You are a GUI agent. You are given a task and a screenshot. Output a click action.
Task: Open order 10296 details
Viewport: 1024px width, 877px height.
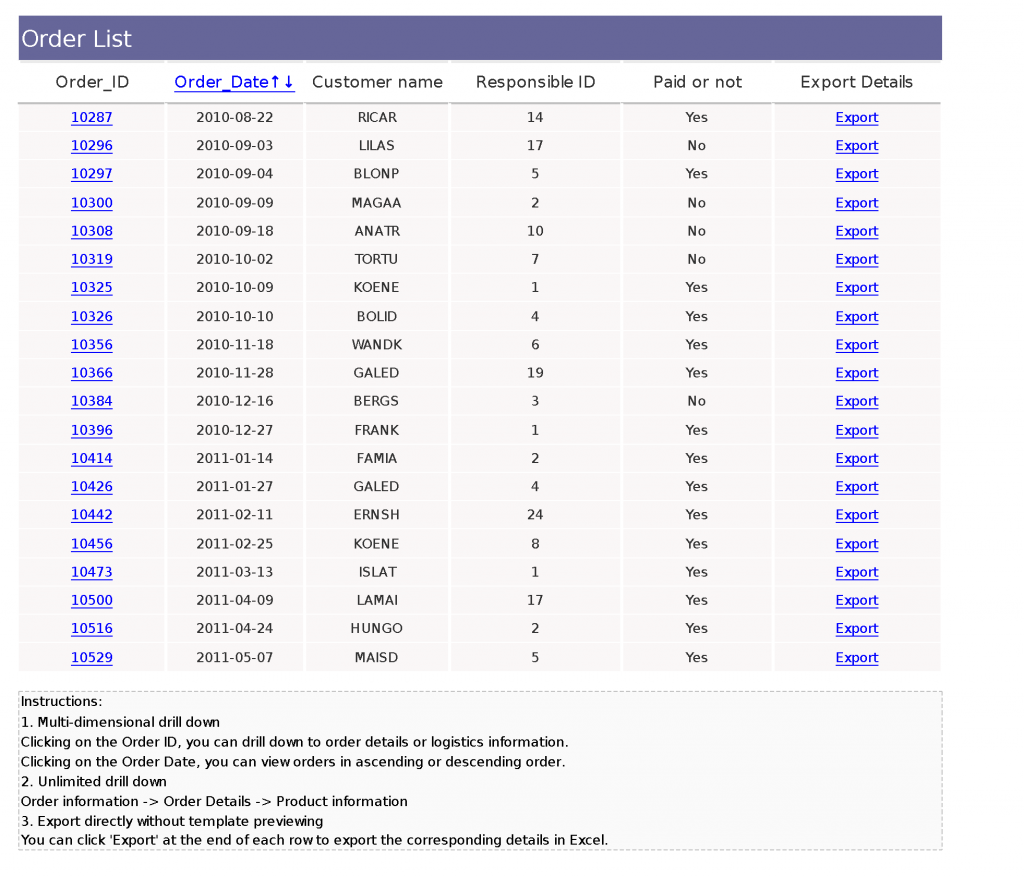pyautogui.click(x=91, y=146)
